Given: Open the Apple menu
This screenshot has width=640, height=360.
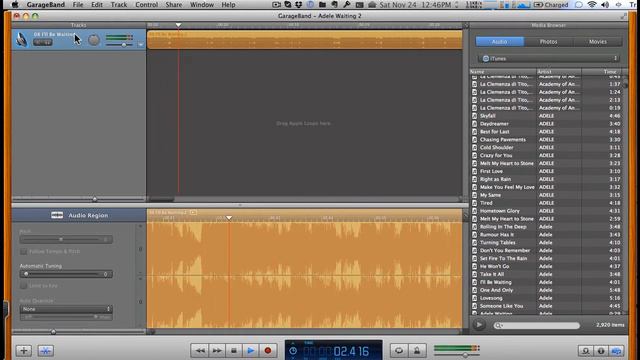Looking at the screenshot, I should click(15, 5).
